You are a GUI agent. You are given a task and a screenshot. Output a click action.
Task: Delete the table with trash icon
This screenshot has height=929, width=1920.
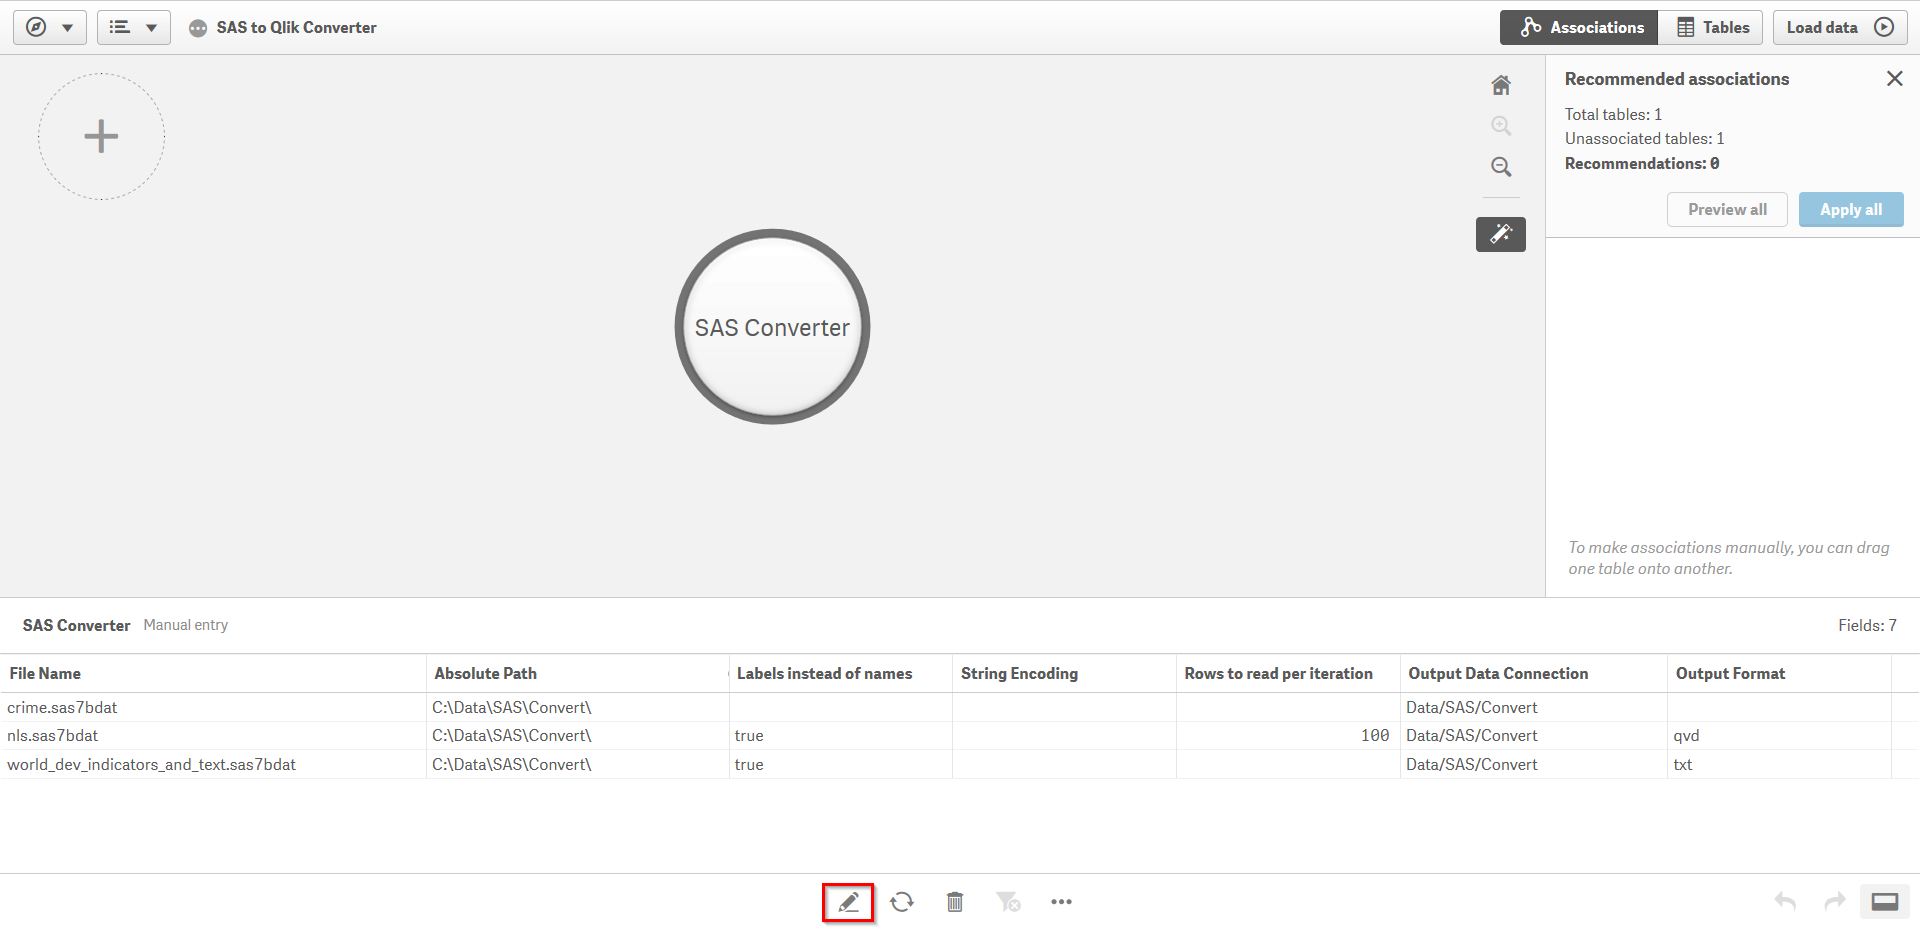955,902
